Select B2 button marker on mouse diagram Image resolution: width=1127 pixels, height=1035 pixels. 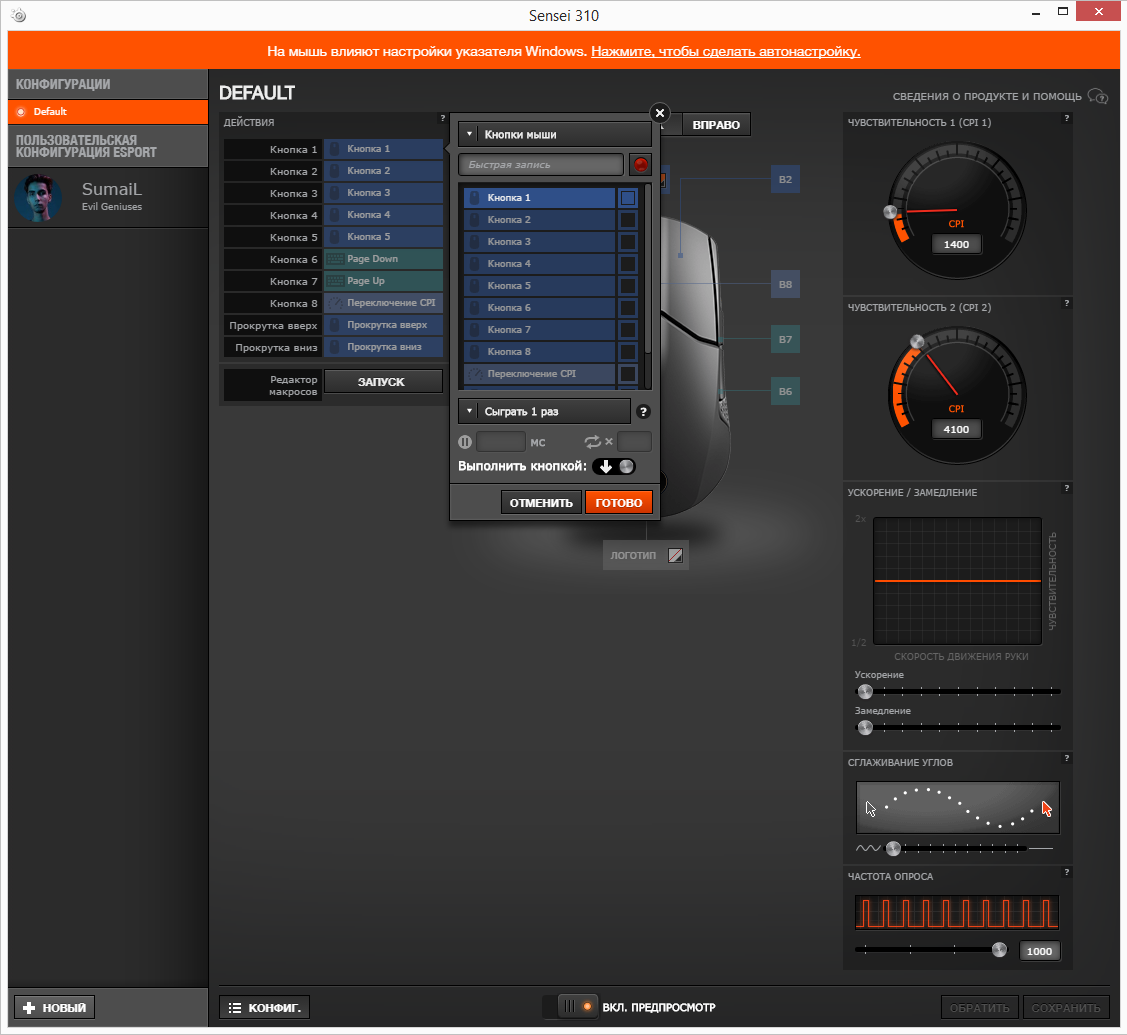point(785,180)
